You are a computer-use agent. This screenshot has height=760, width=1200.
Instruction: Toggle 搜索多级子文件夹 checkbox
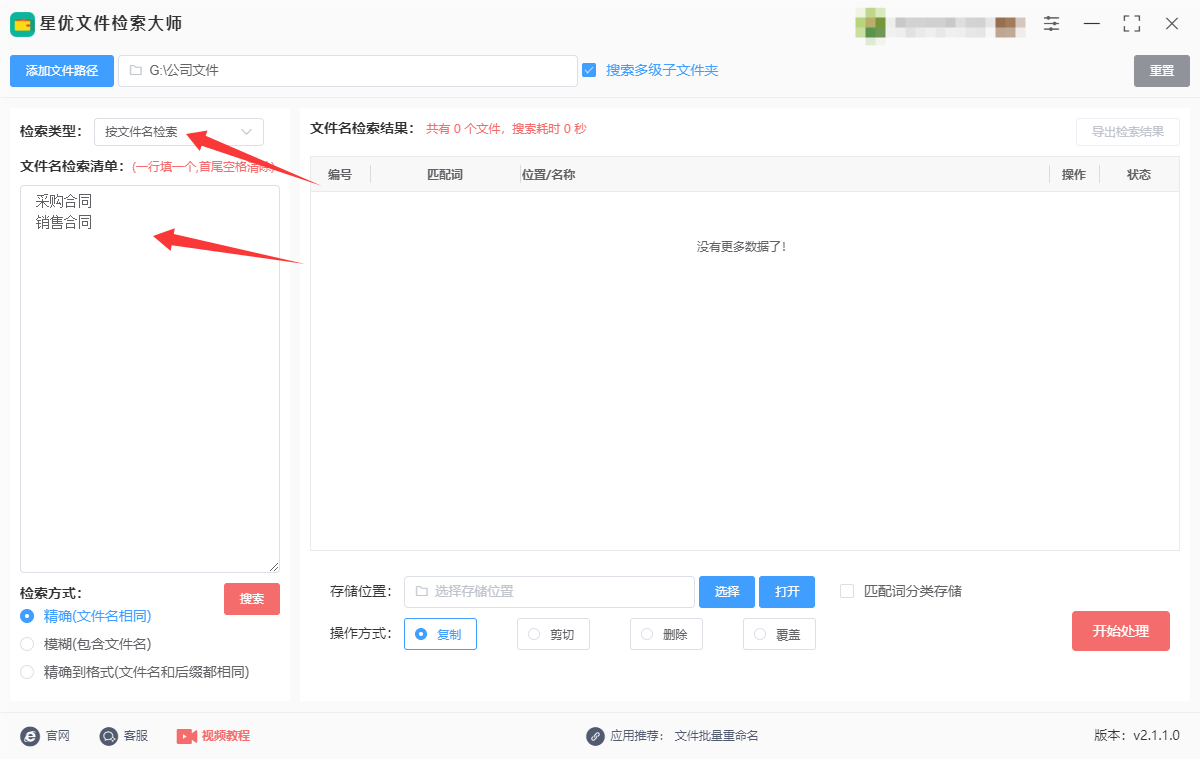[x=589, y=70]
